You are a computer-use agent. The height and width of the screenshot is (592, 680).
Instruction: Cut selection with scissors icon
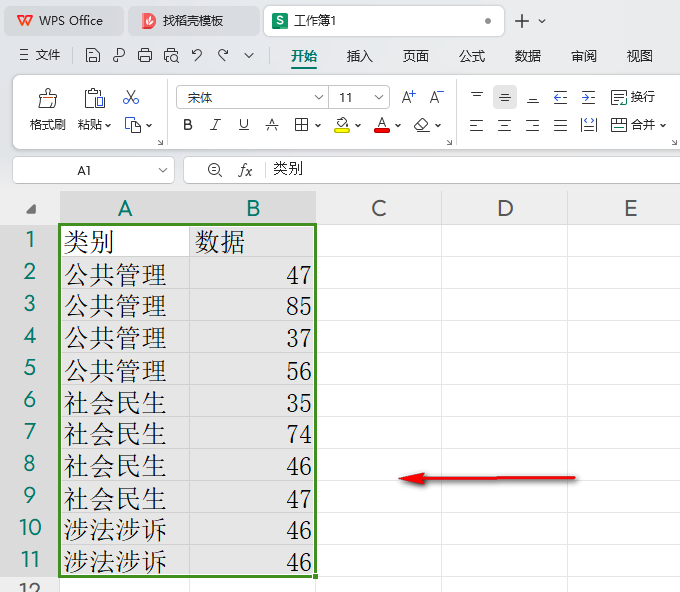pos(131,98)
